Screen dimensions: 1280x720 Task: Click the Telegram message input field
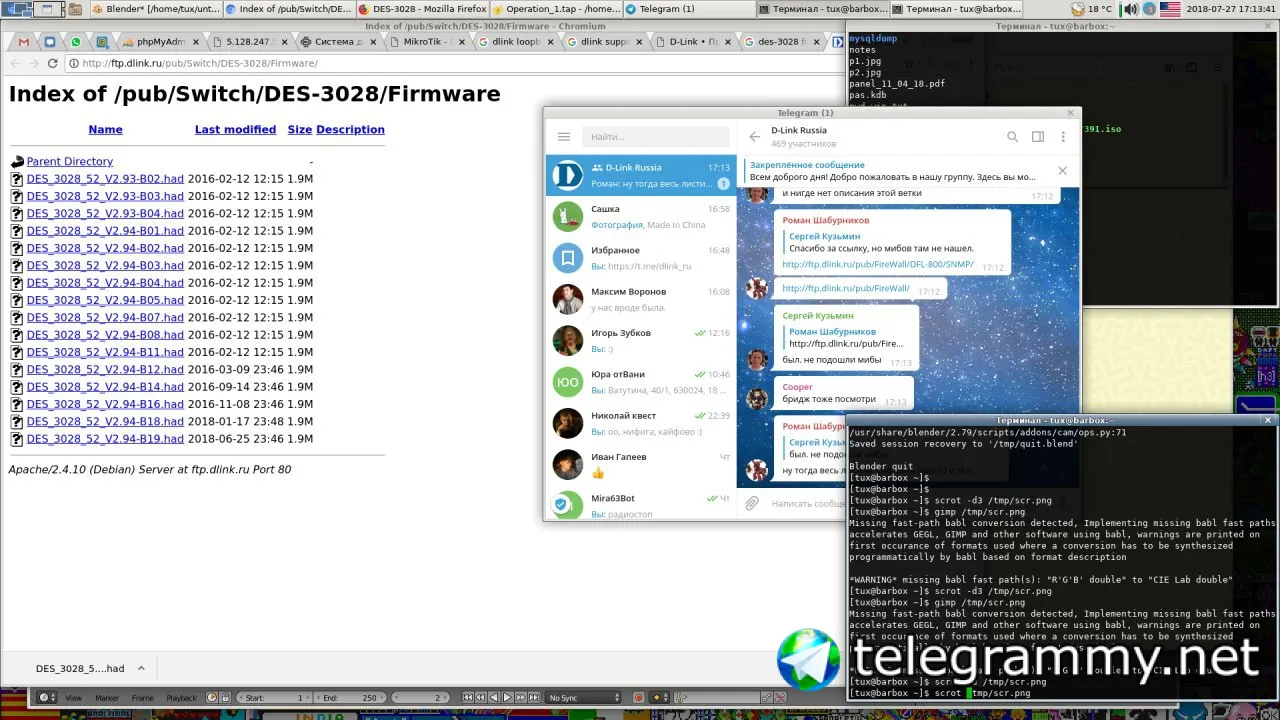[808, 504]
